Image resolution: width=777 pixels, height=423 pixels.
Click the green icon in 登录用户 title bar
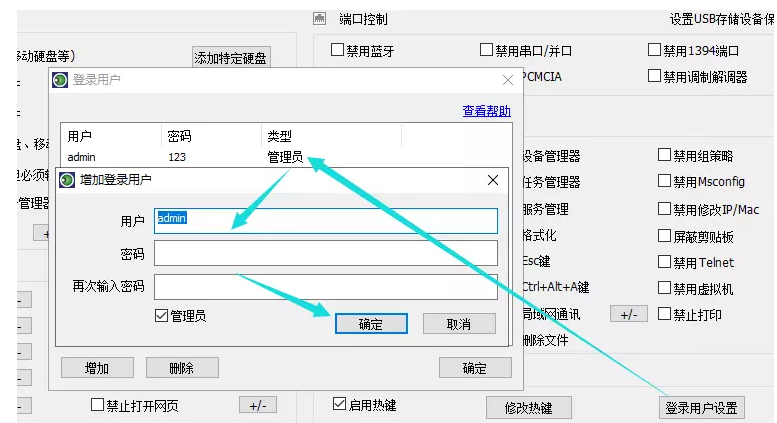pyautogui.click(x=60, y=80)
